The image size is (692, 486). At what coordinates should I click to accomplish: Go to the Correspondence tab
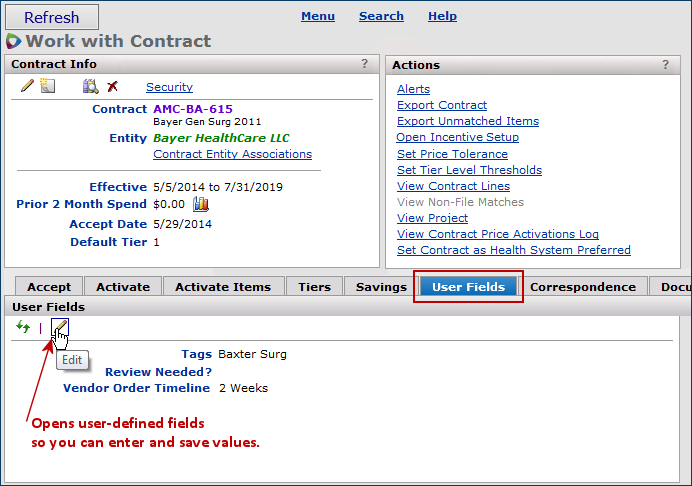(583, 287)
